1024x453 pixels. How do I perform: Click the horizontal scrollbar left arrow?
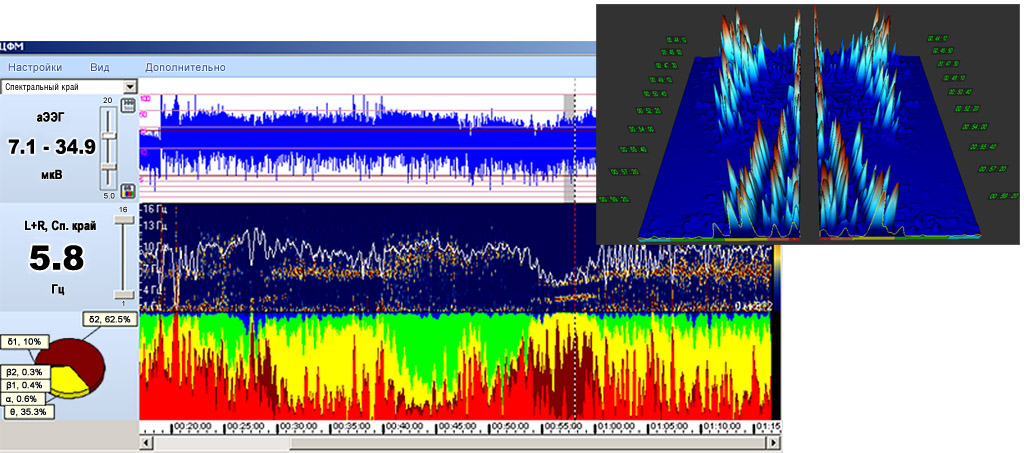(x=146, y=443)
